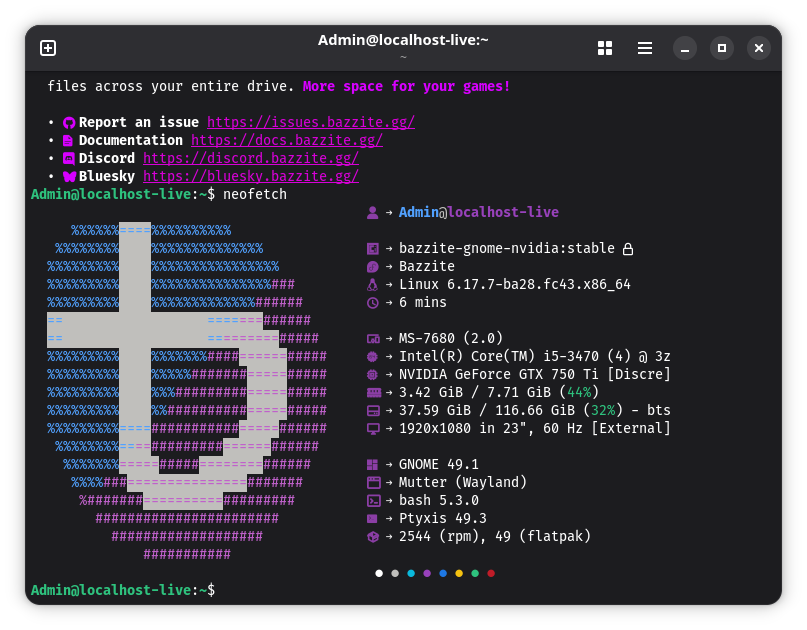Click the bazzite-gnome-nvidia:stable text

[x=507, y=249]
